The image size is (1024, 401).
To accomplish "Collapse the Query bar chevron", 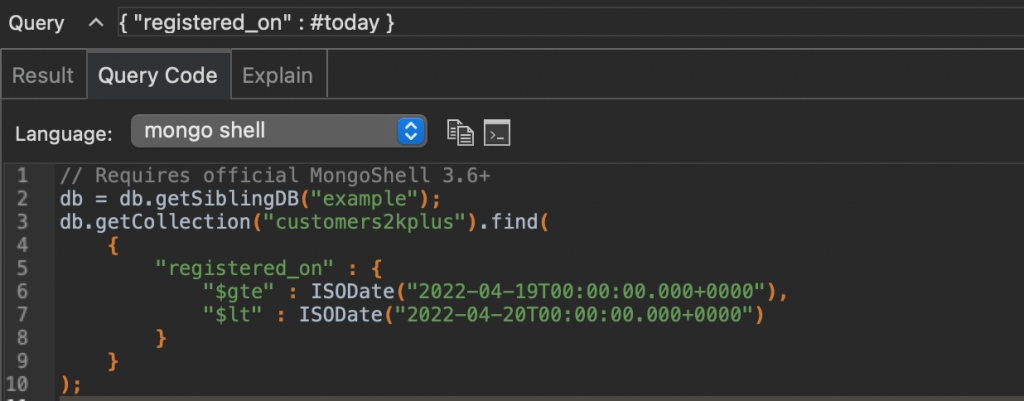I will click(x=95, y=24).
